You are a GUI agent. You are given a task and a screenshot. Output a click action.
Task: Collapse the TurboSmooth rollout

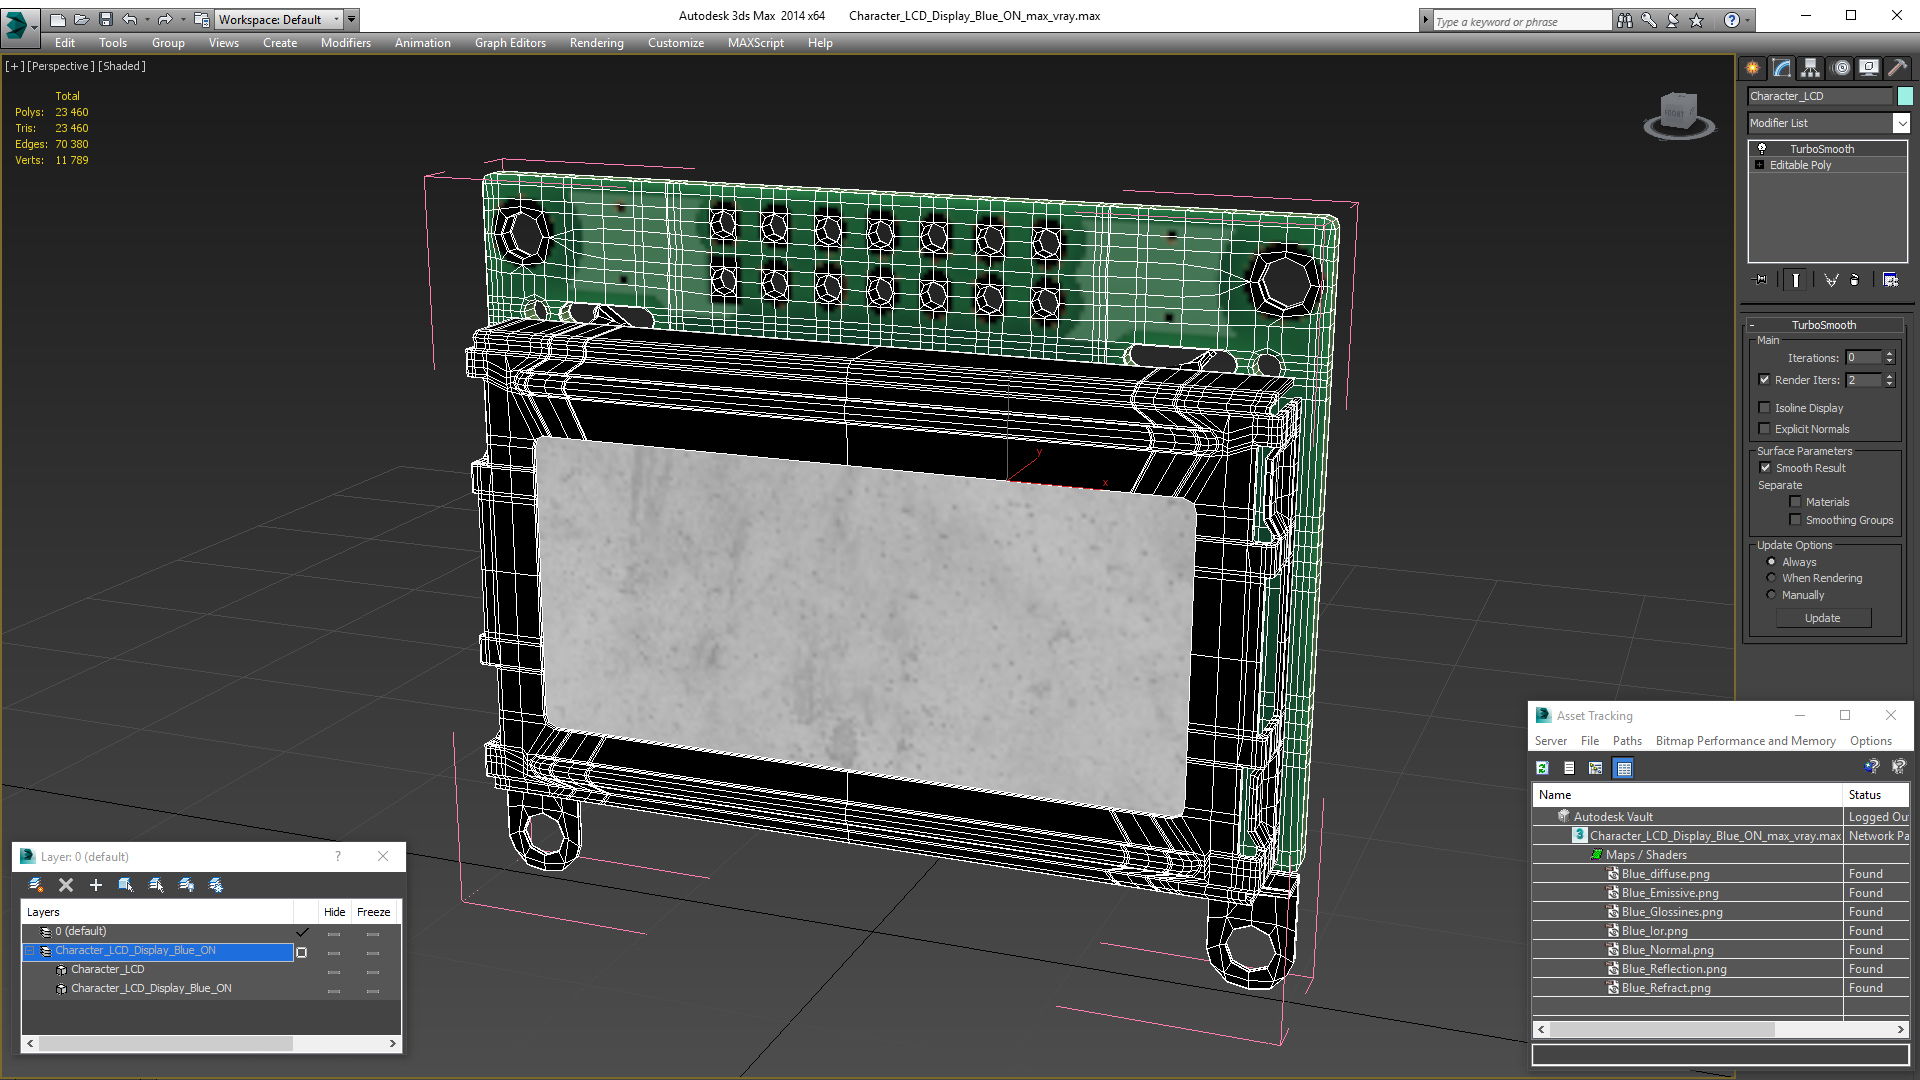1752,325
